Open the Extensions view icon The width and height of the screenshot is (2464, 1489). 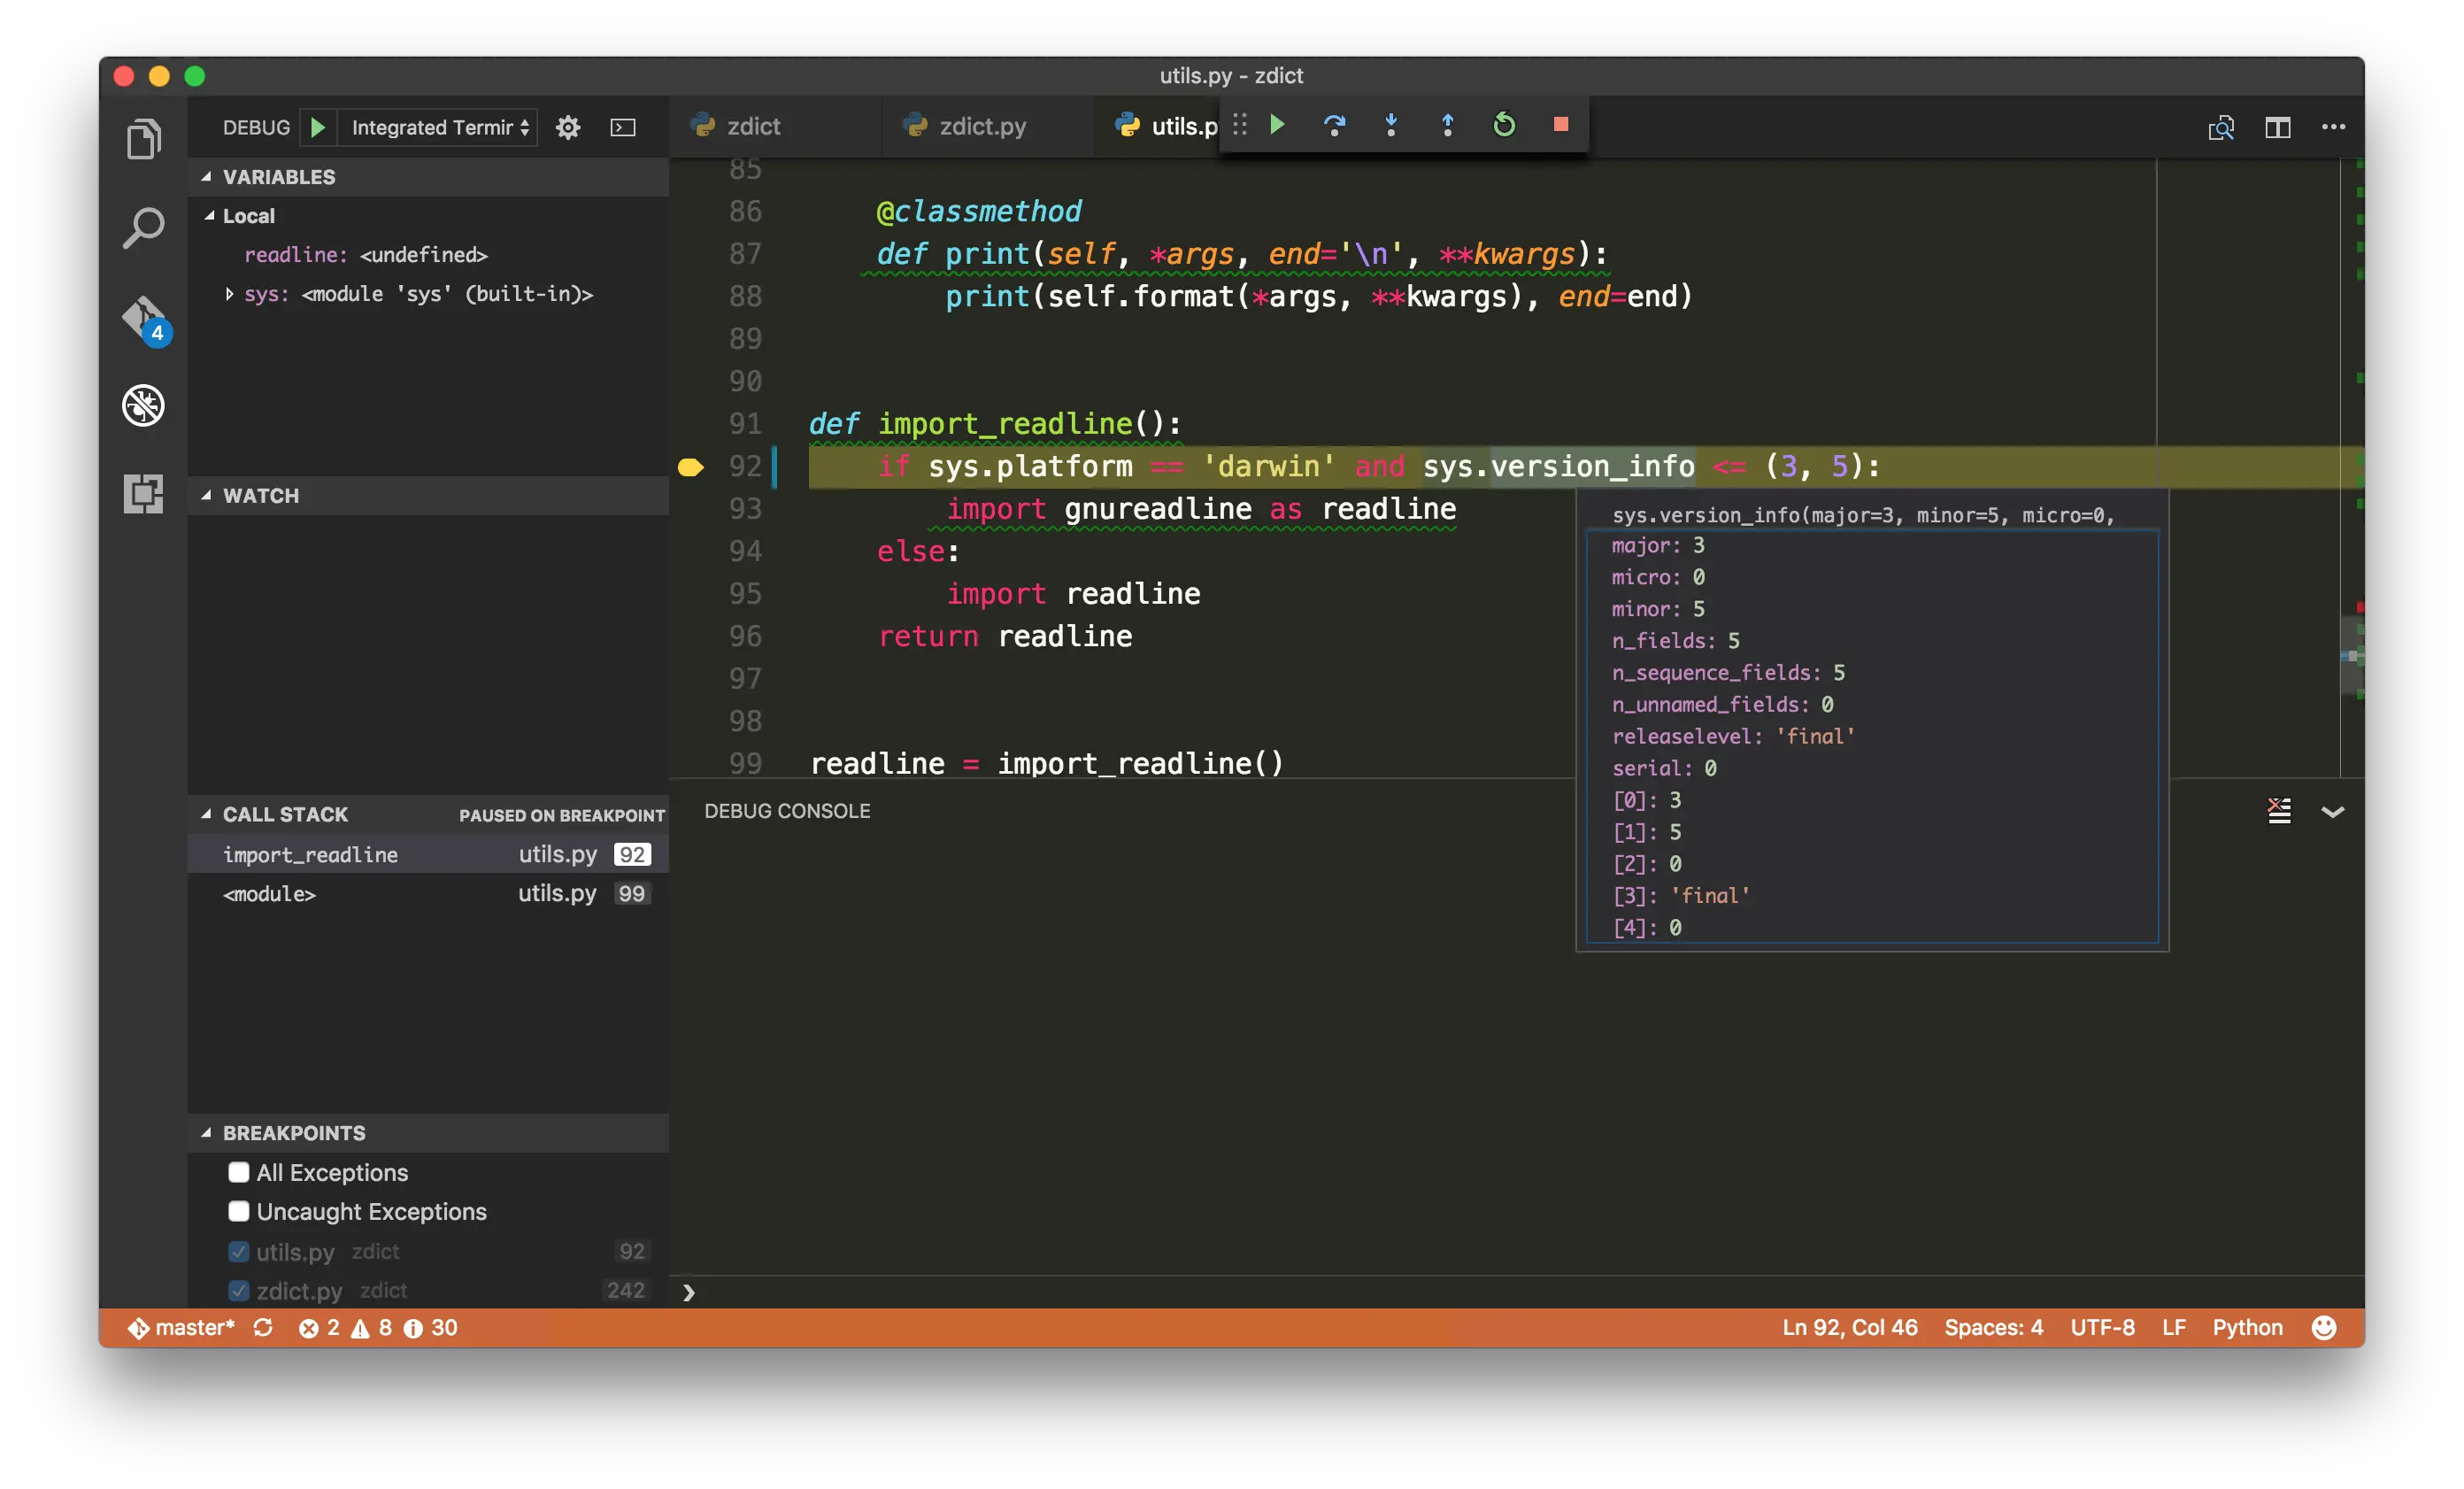point(143,494)
